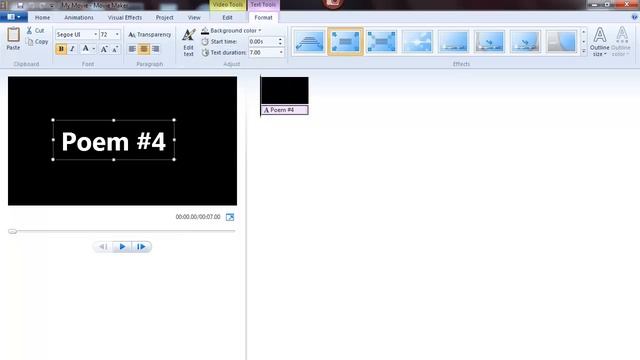Click the Text duration 7.00 field
640x360 pixels.
pyautogui.click(x=263, y=53)
